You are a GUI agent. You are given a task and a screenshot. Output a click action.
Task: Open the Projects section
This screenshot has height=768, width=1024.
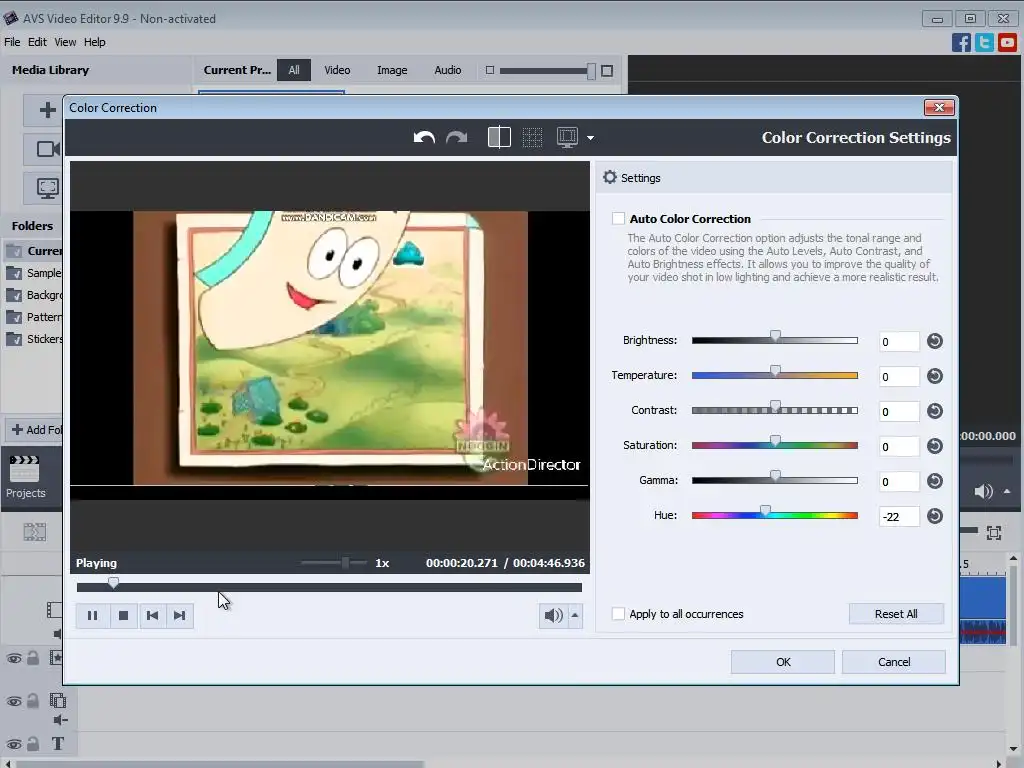point(25,477)
